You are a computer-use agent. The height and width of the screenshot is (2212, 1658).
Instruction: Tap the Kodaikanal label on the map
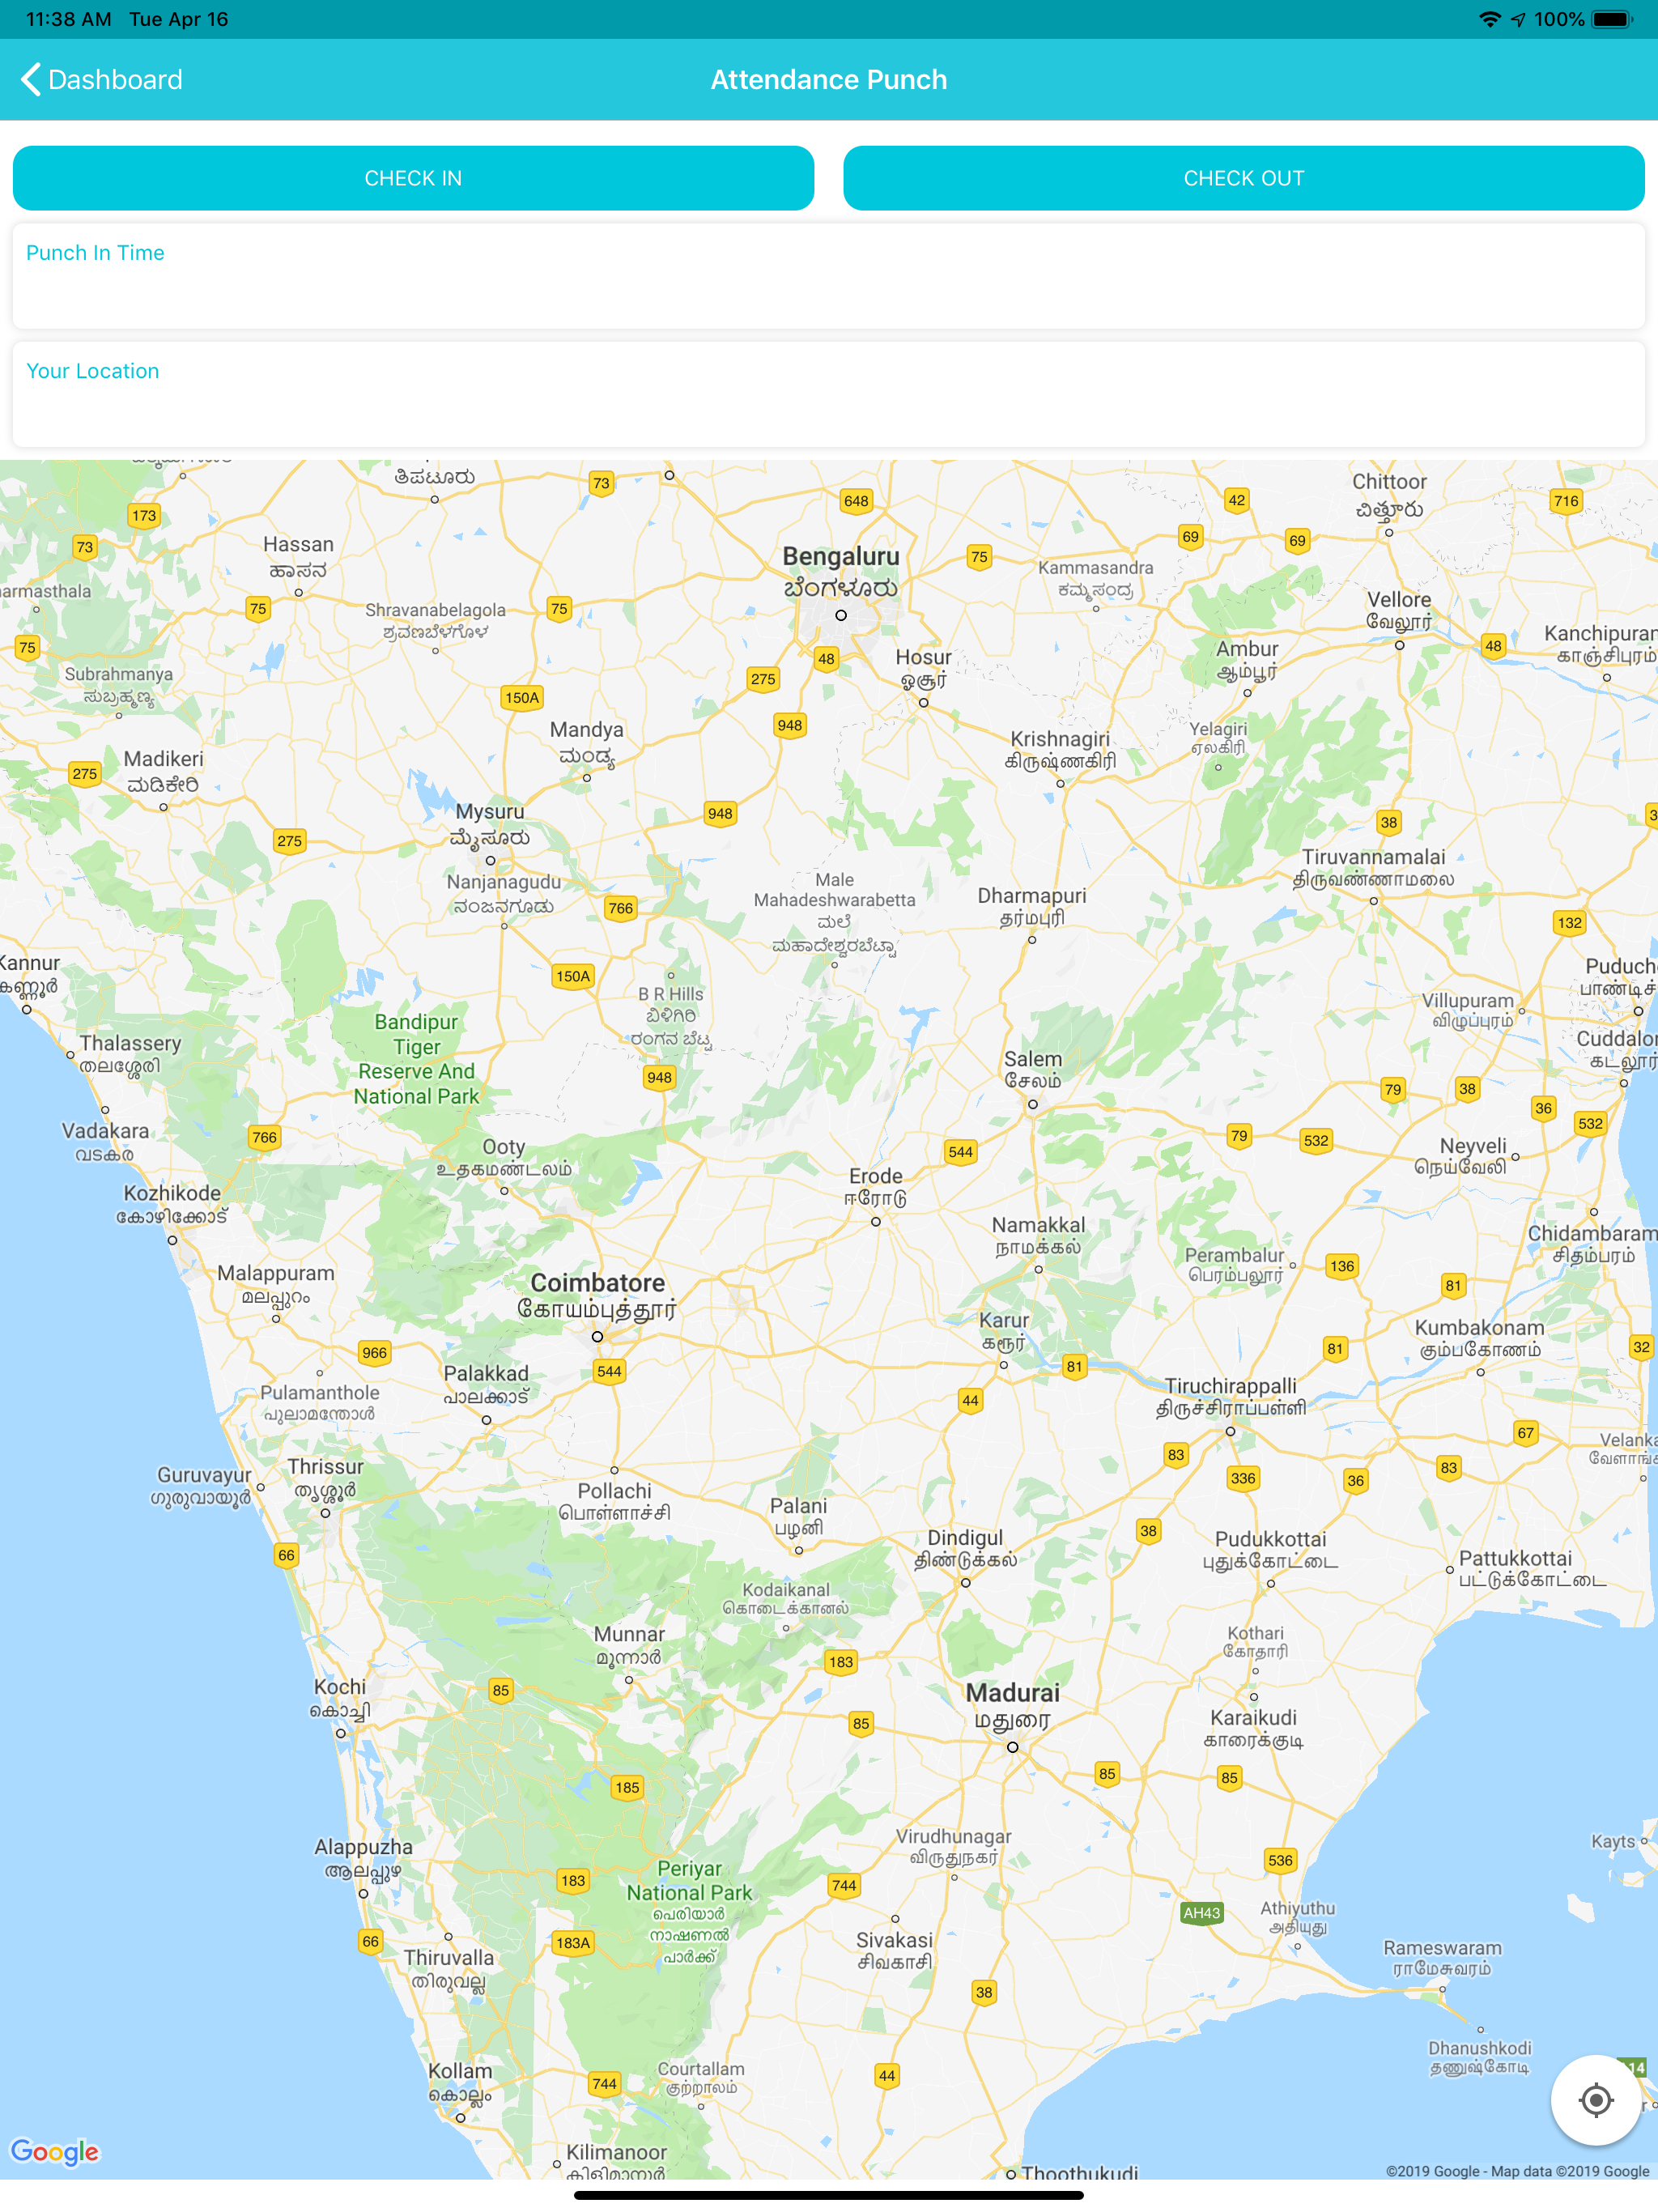(786, 1598)
